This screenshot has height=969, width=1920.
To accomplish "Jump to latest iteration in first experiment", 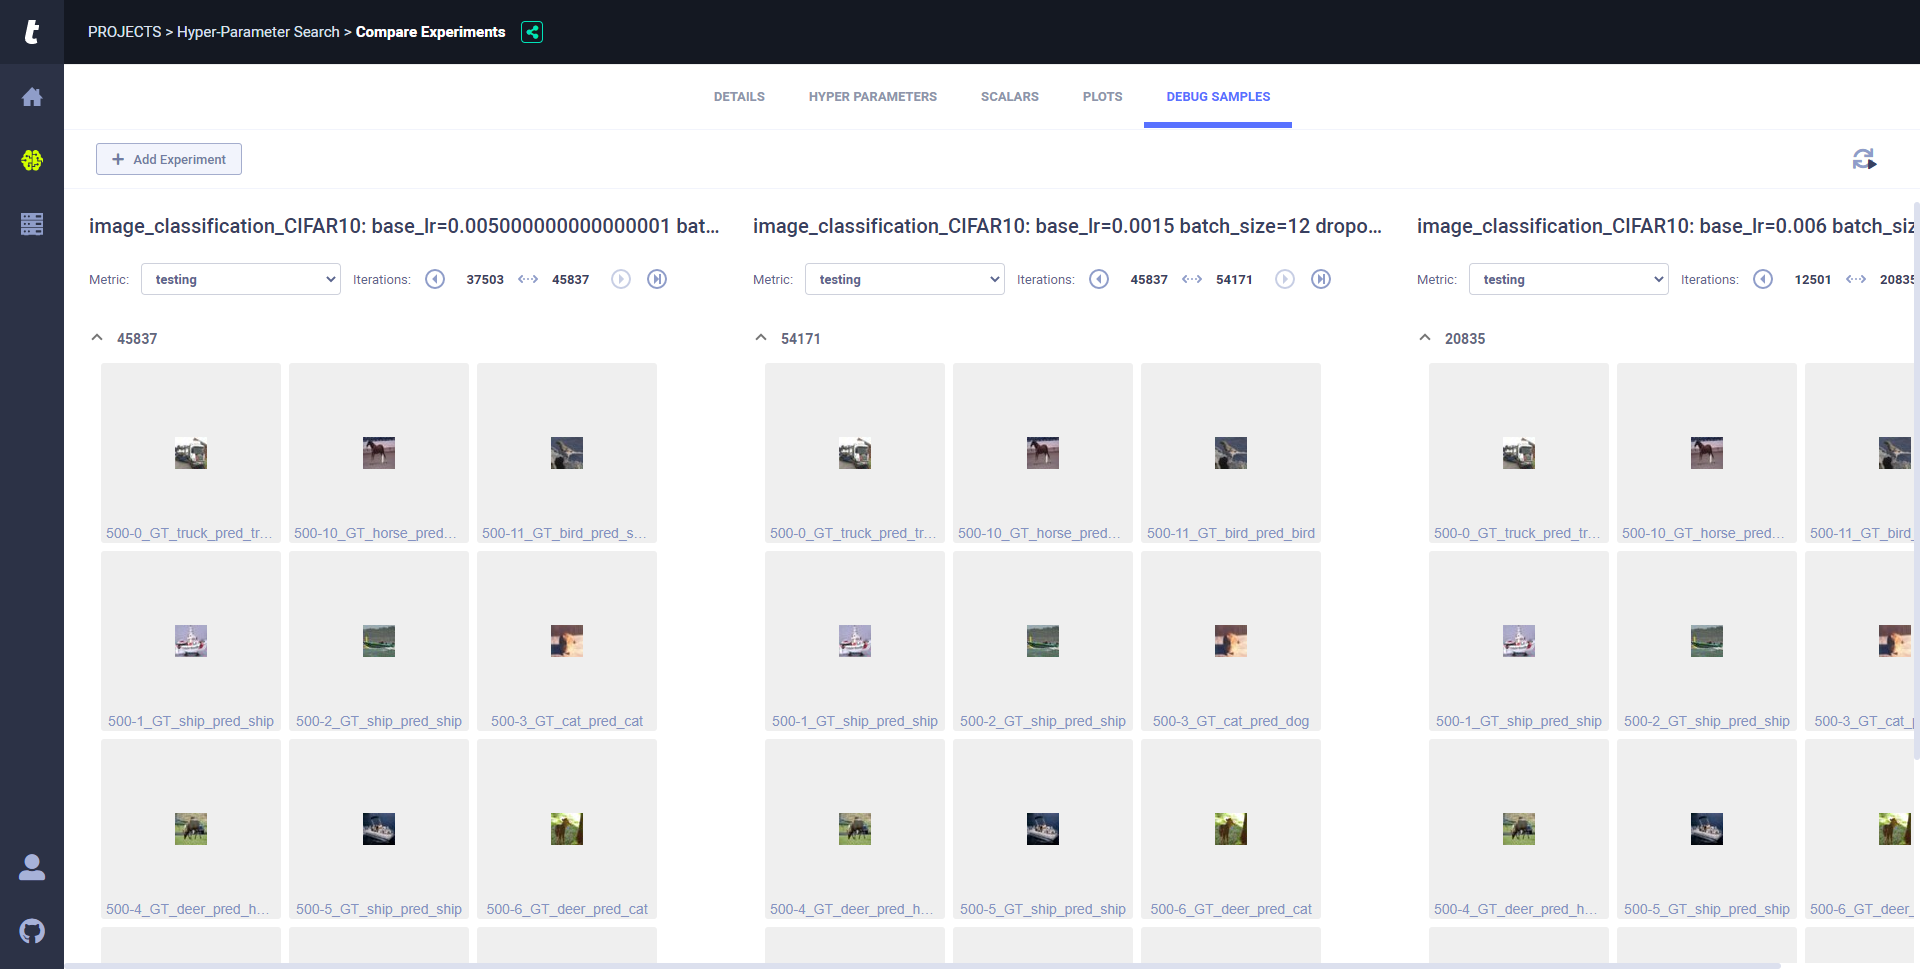I will [x=657, y=279].
